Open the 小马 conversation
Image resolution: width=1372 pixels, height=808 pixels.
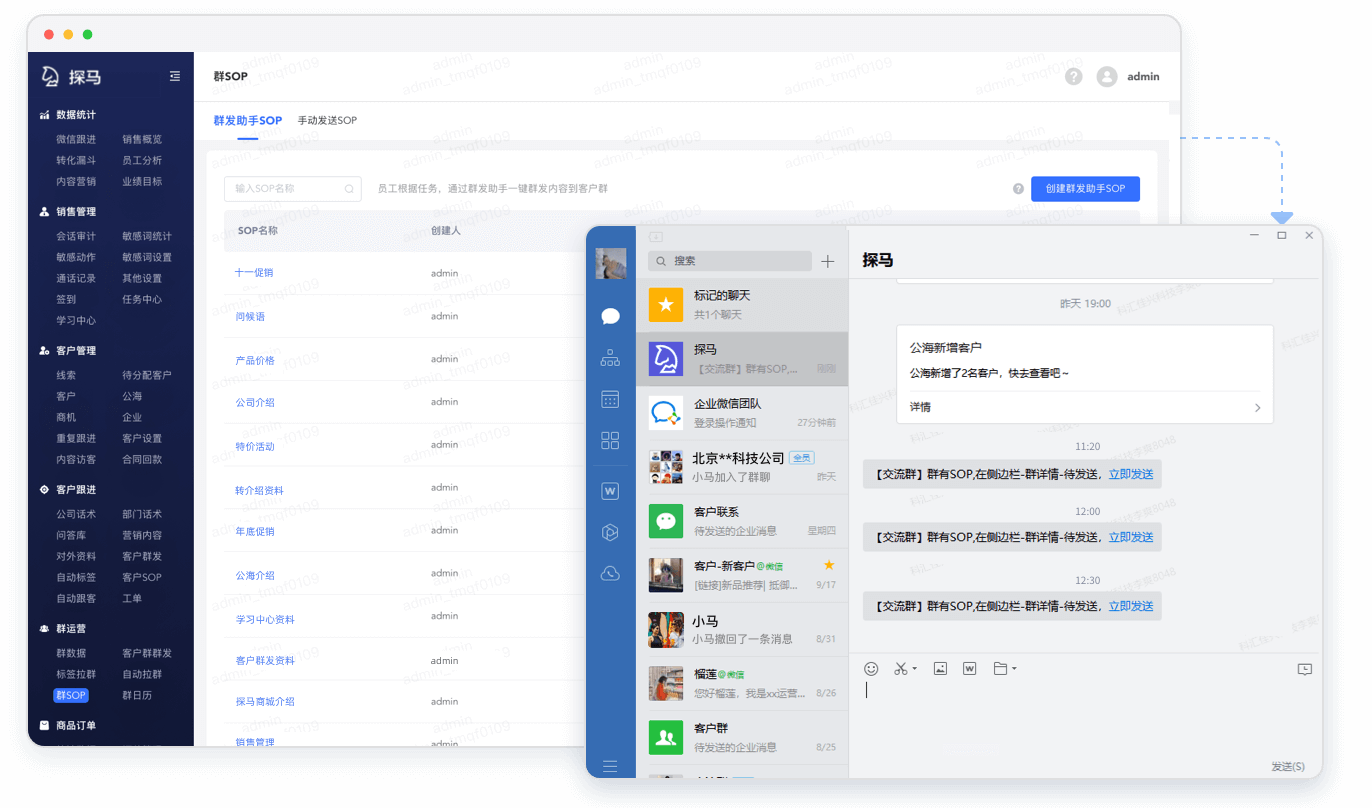coord(742,629)
